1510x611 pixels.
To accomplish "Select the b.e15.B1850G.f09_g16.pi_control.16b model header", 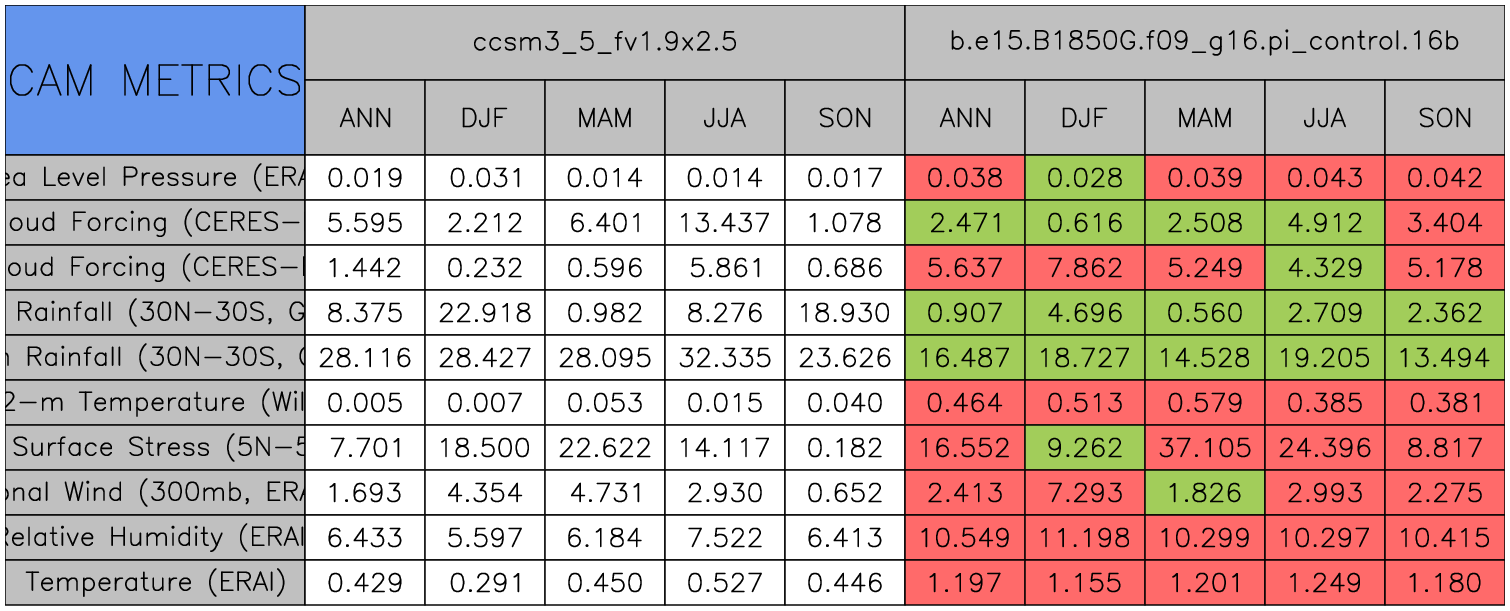I will pyautogui.click(x=1204, y=42).
